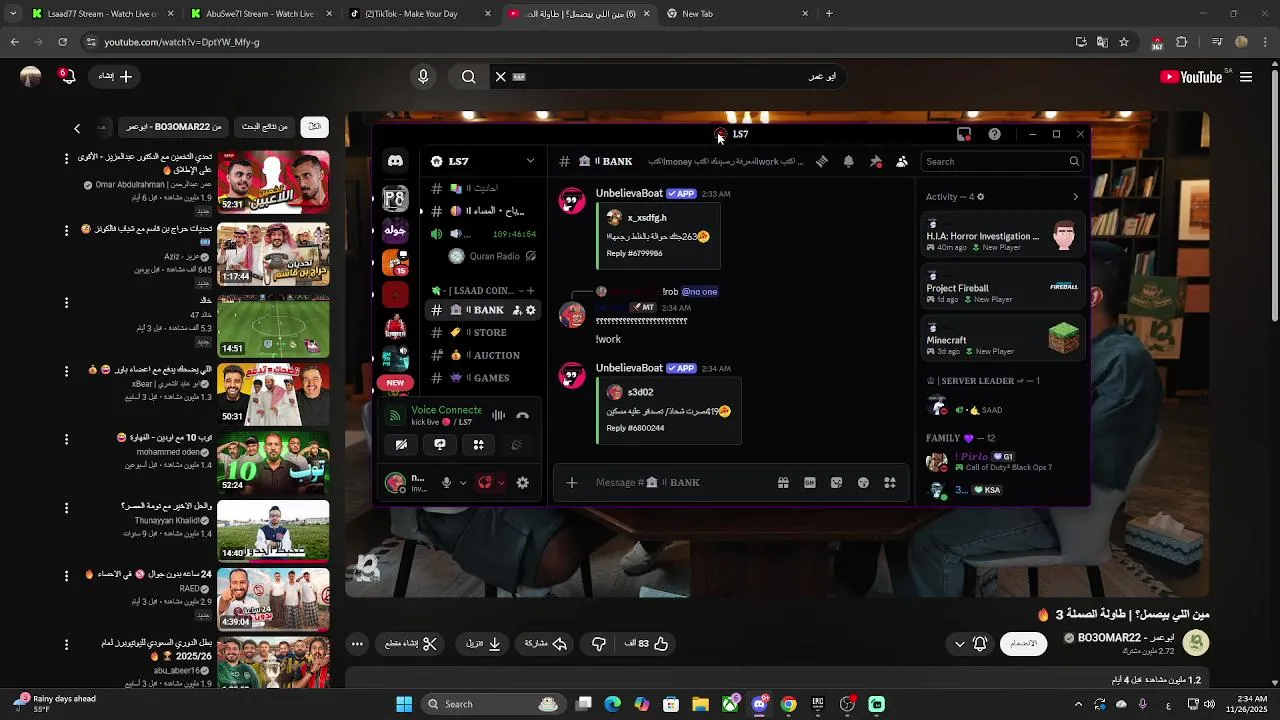The height and width of the screenshot is (720, 1280).
Task: Click the plus attachment button in Discord
Action: pos(571,483)
